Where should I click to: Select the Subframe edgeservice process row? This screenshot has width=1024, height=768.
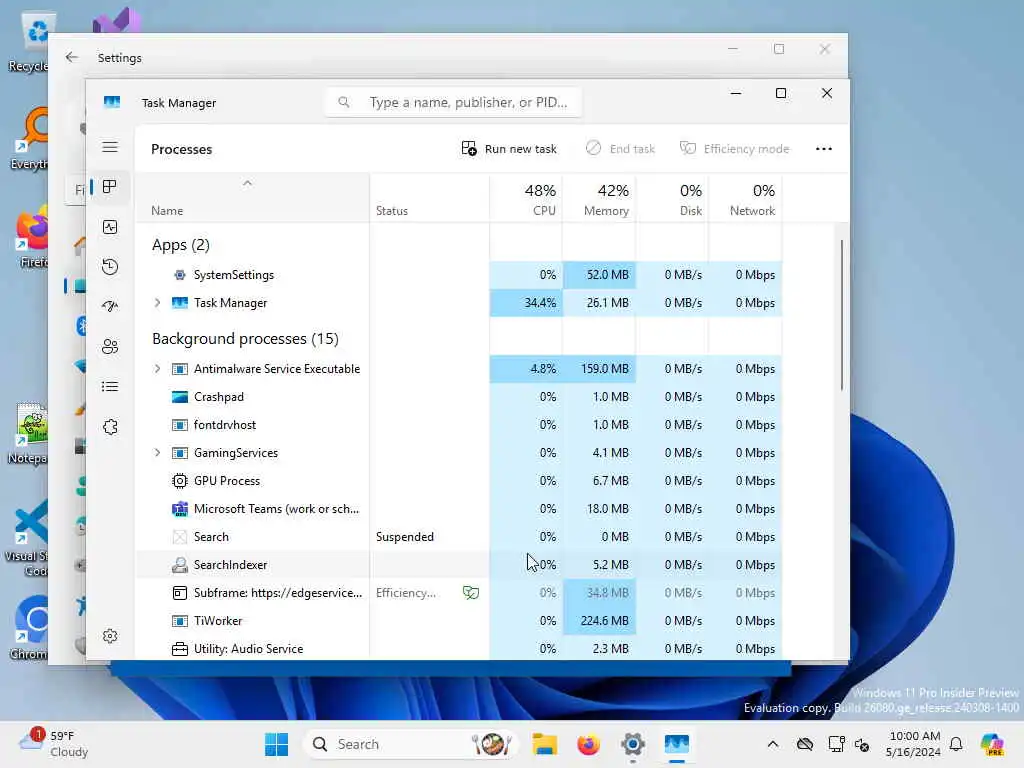[460, 592]
